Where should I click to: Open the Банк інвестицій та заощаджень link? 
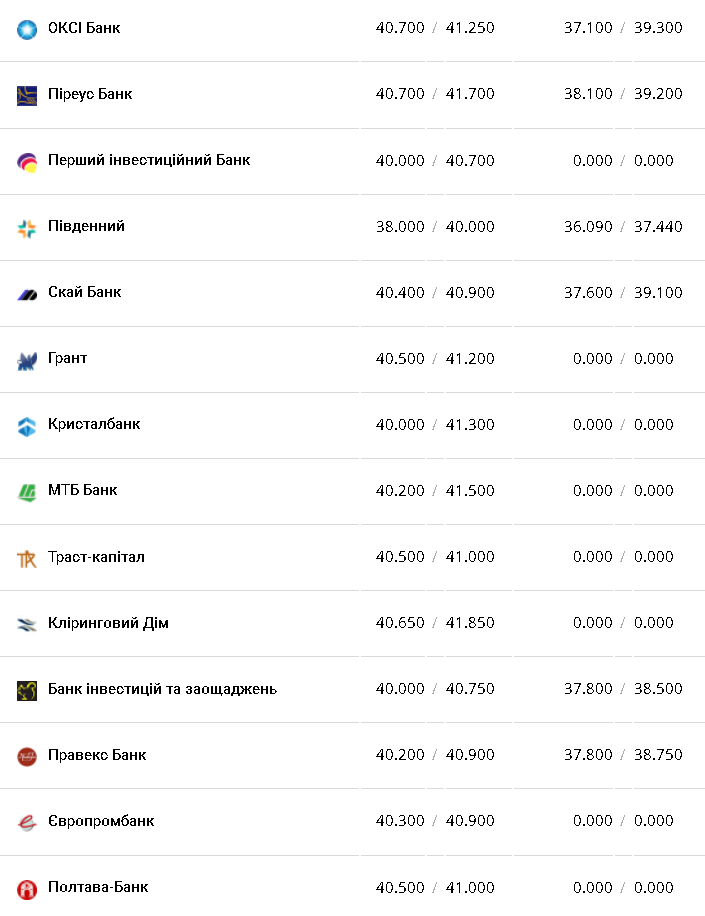[x=162, y=689]
